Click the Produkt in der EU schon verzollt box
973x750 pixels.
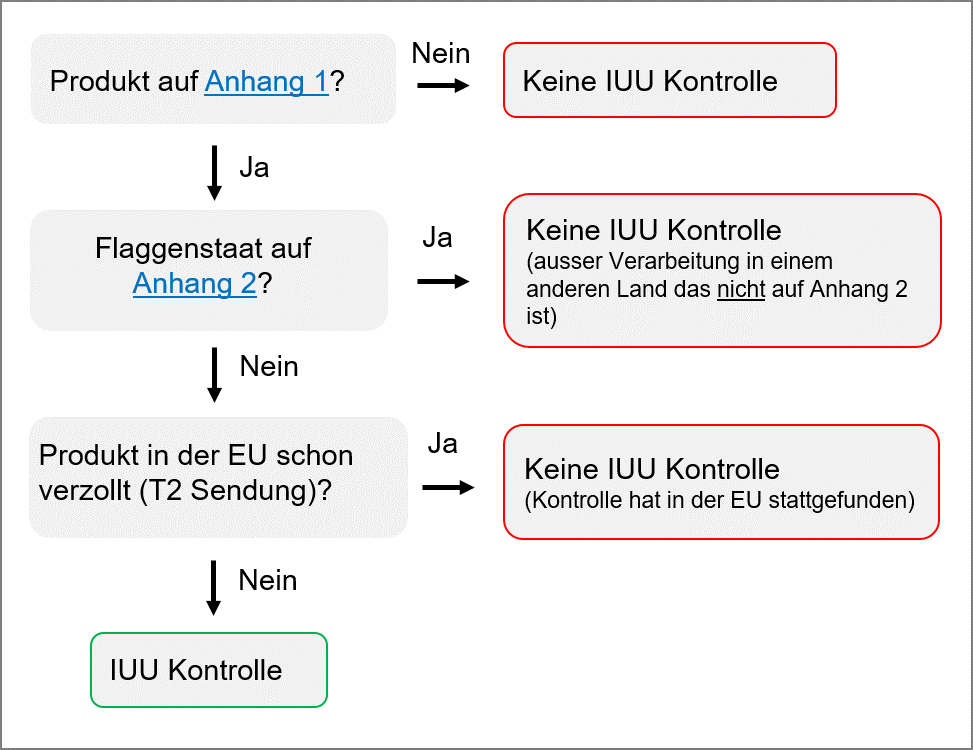click(x=218, y=476)
